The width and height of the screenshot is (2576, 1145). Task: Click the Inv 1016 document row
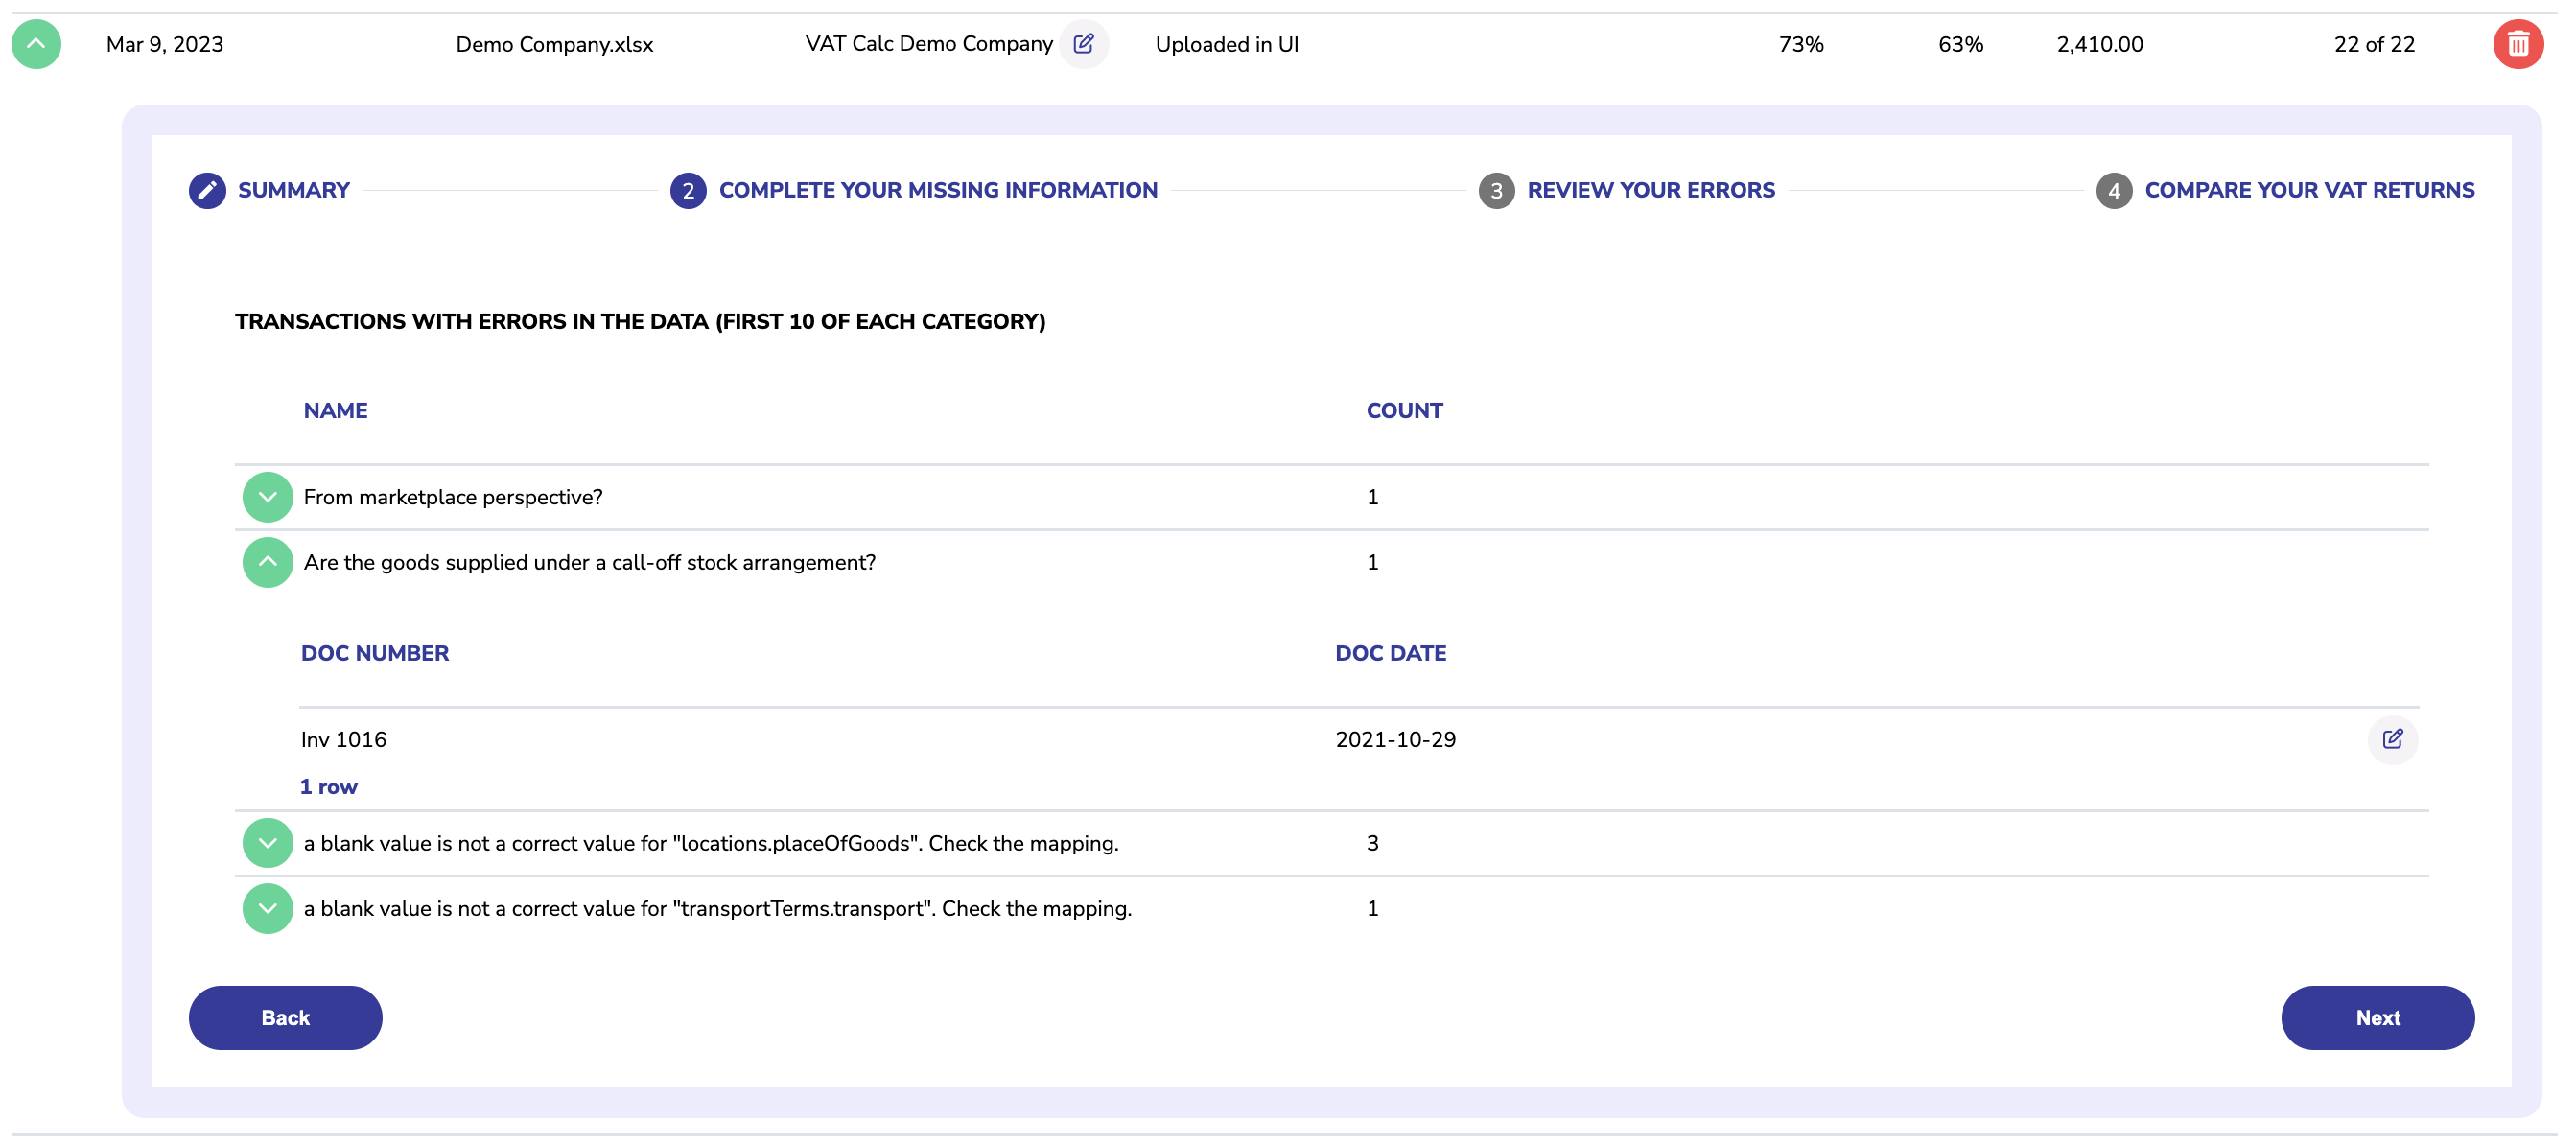pos(344,740)
